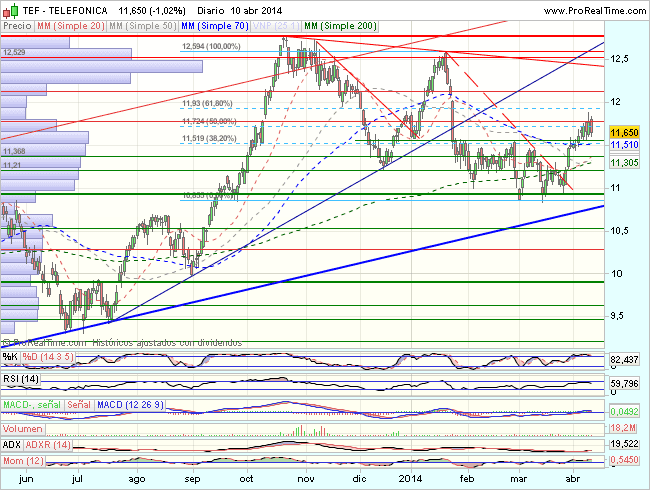The width and height of the screenshot is (650, 490).
Task: Click the mar month on time axis
Action: [518, 479]
